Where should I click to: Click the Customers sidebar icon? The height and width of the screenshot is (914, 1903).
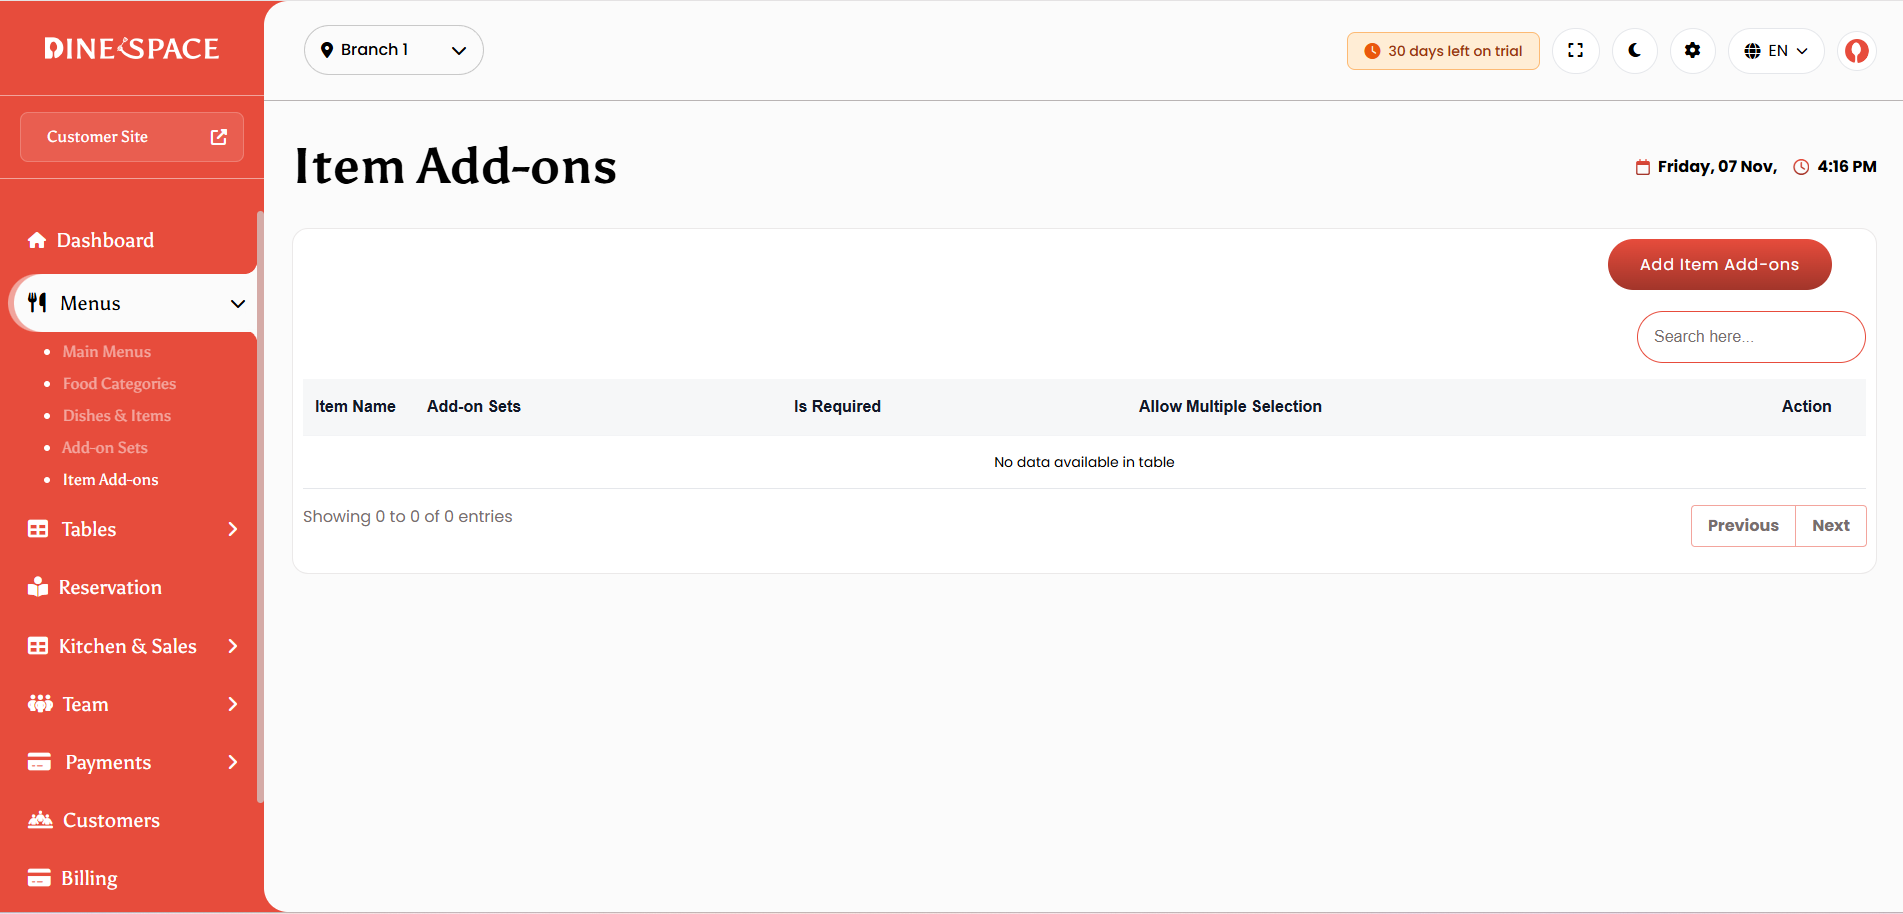click(x=40, y=820)
